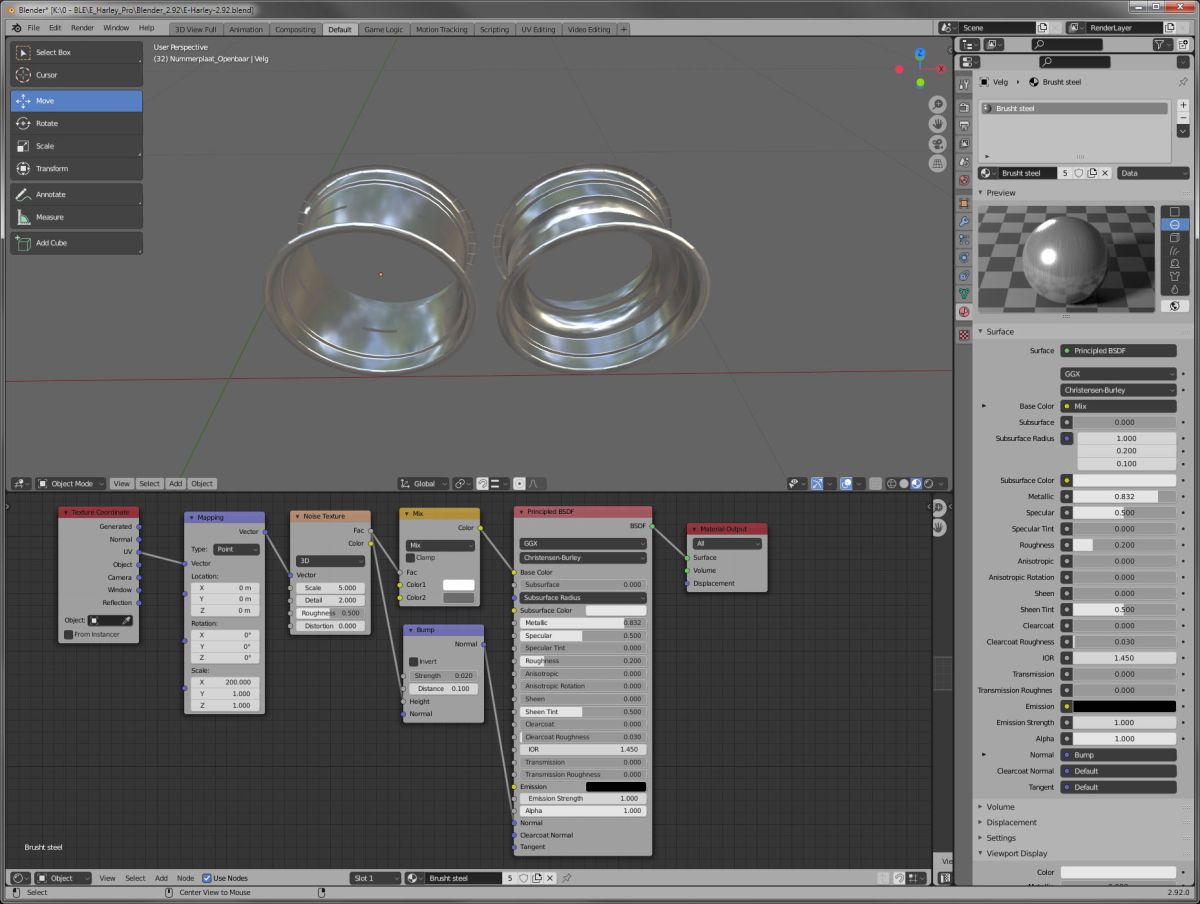Select the Add Cube tool
The width and height of the screenshot is (1200, 904).
(x=76, y=243)
